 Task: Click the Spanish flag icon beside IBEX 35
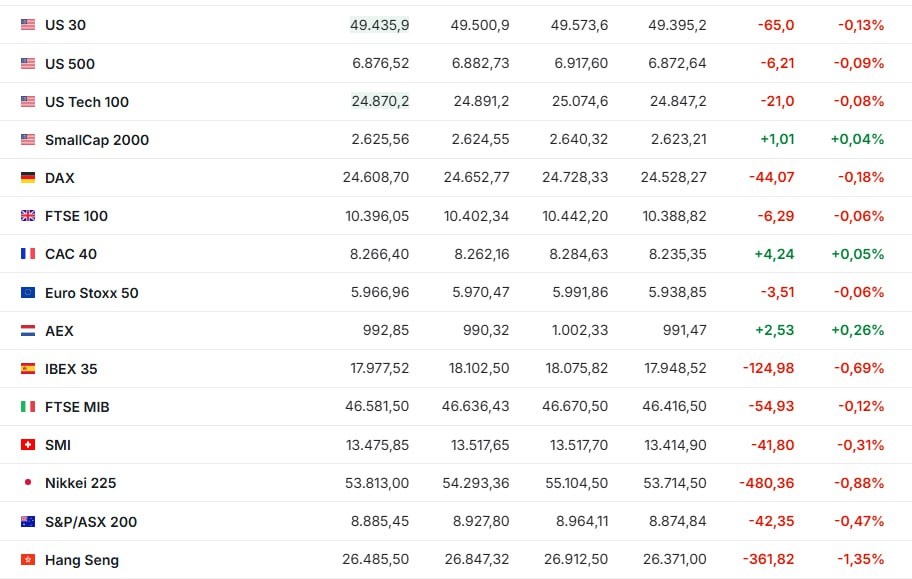tap(28, 369)
